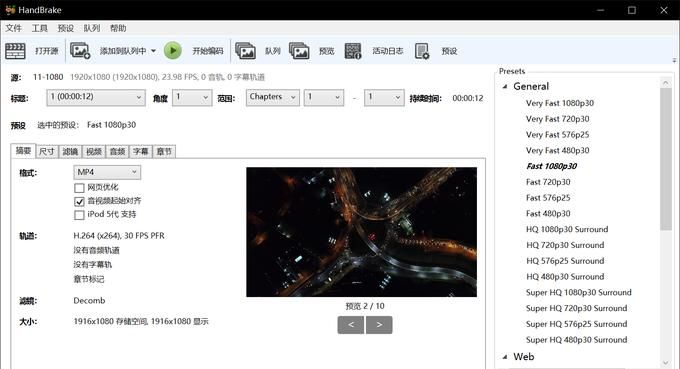The image size is (680, 369).
Task: Open the 队列 menu in menu bar
Action: pyautogui.click(x=92, y=28)
